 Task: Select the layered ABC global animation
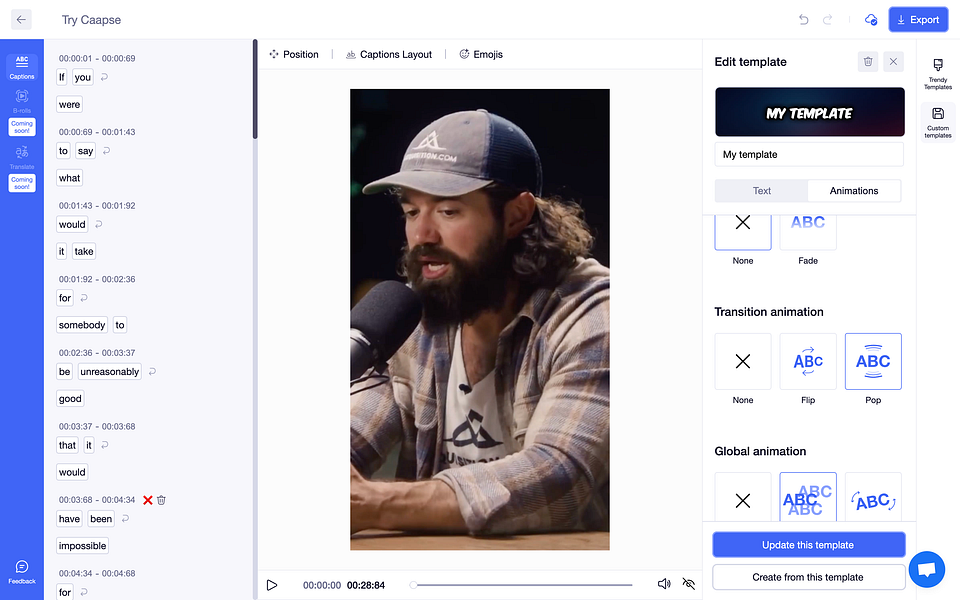tap(808, 497)
